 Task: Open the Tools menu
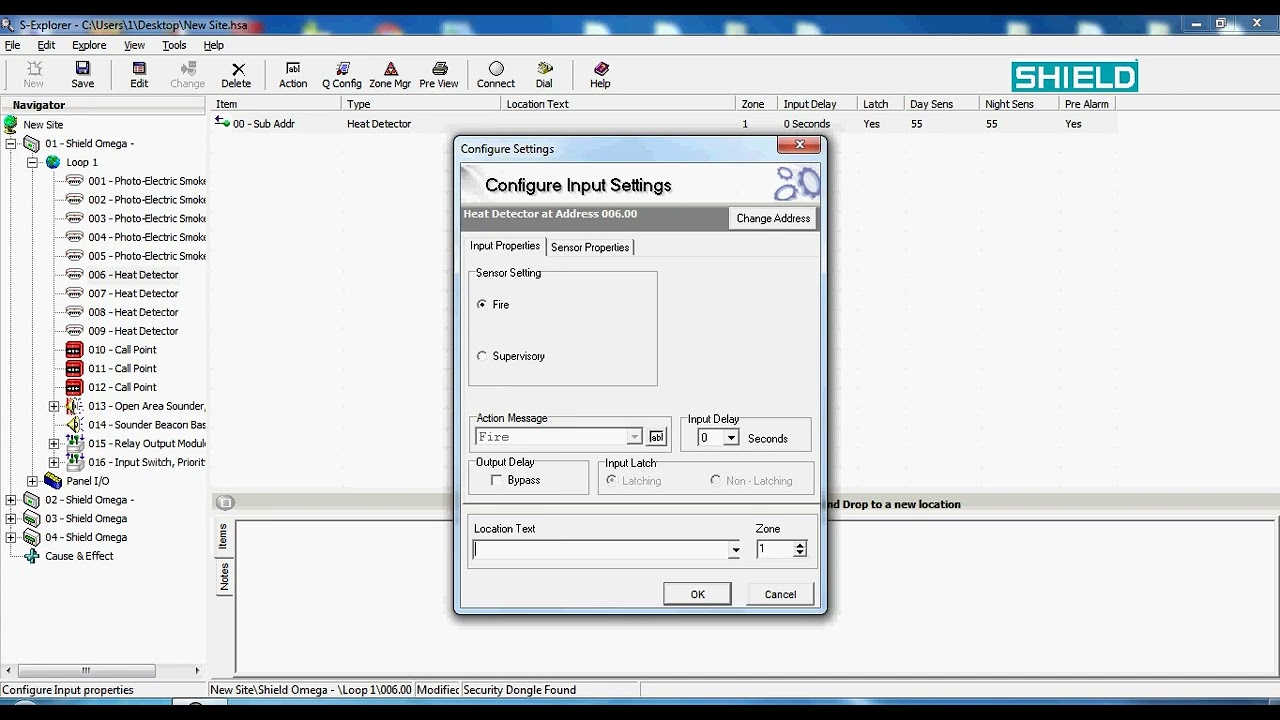point(174,45)
